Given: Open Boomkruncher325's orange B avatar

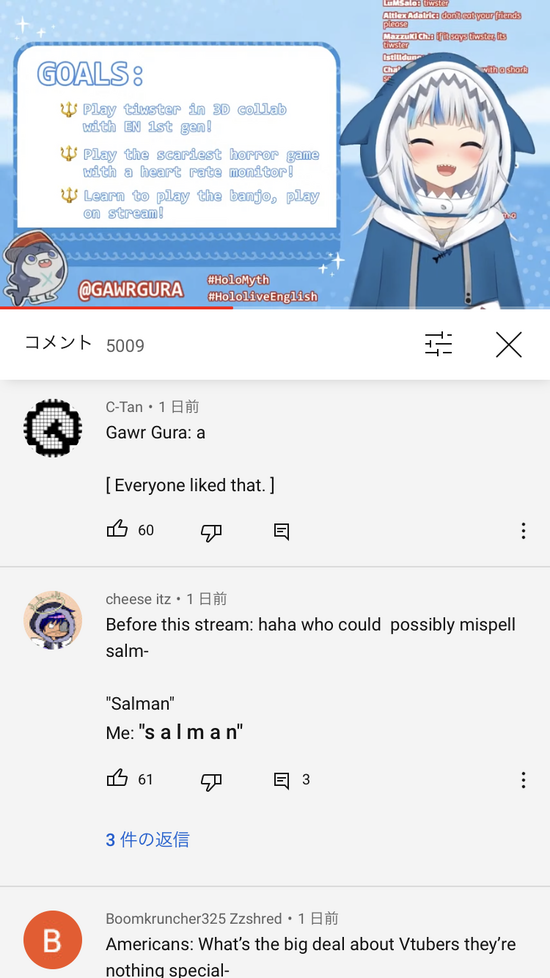Looking at the screenshot, I should point(52,940).
